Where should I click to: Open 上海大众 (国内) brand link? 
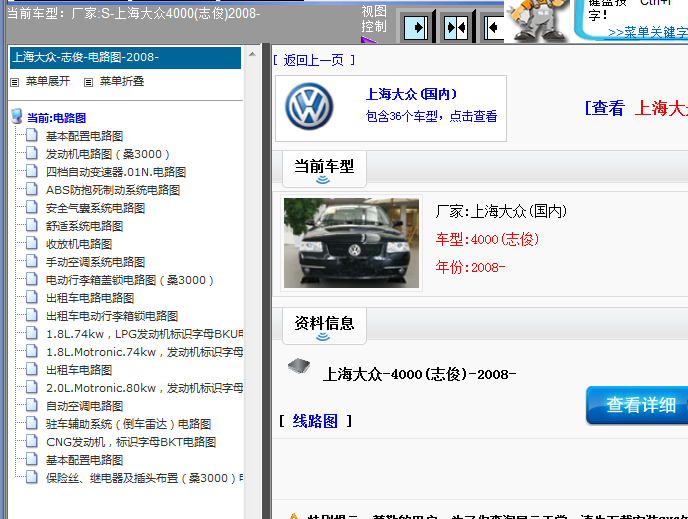pyautogui.click(x=411, y=94)
